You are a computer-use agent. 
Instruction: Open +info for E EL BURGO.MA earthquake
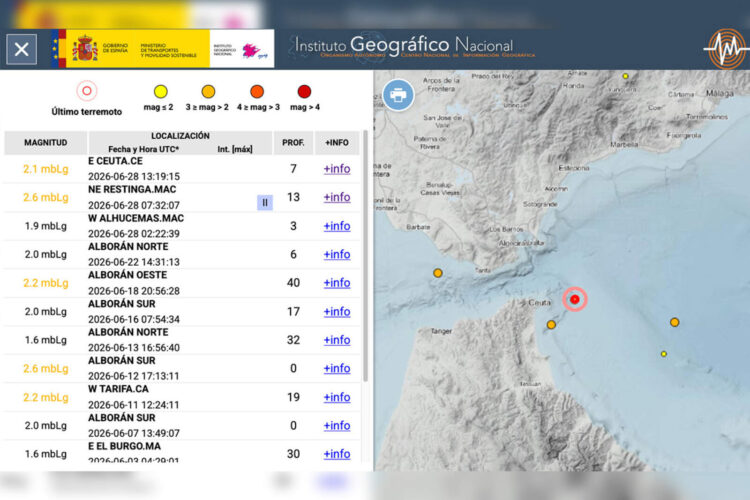click(x=337, y=454)
